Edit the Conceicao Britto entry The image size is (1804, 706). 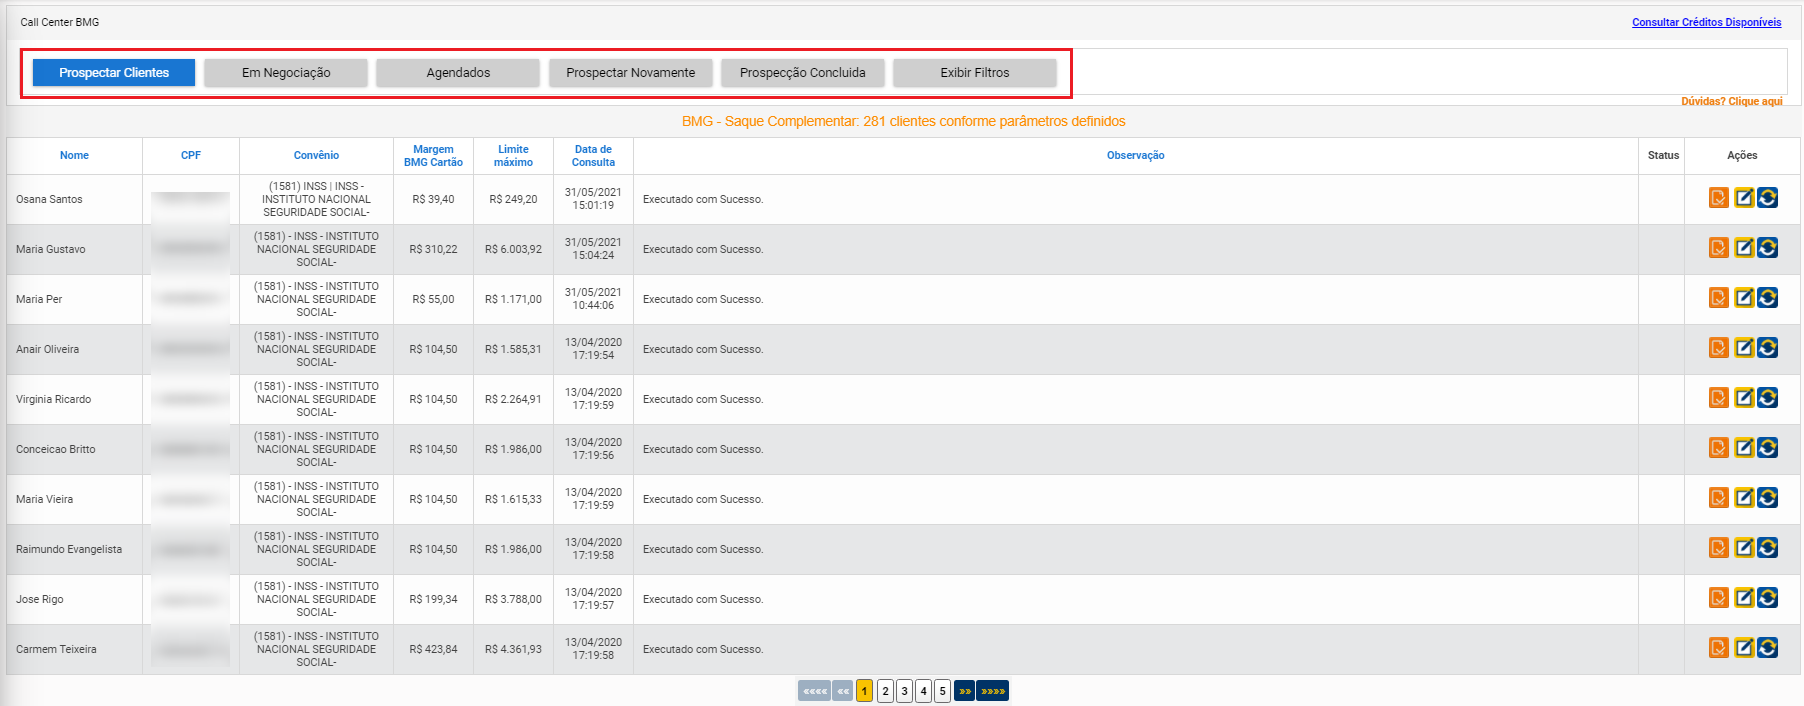[1743, 448]
